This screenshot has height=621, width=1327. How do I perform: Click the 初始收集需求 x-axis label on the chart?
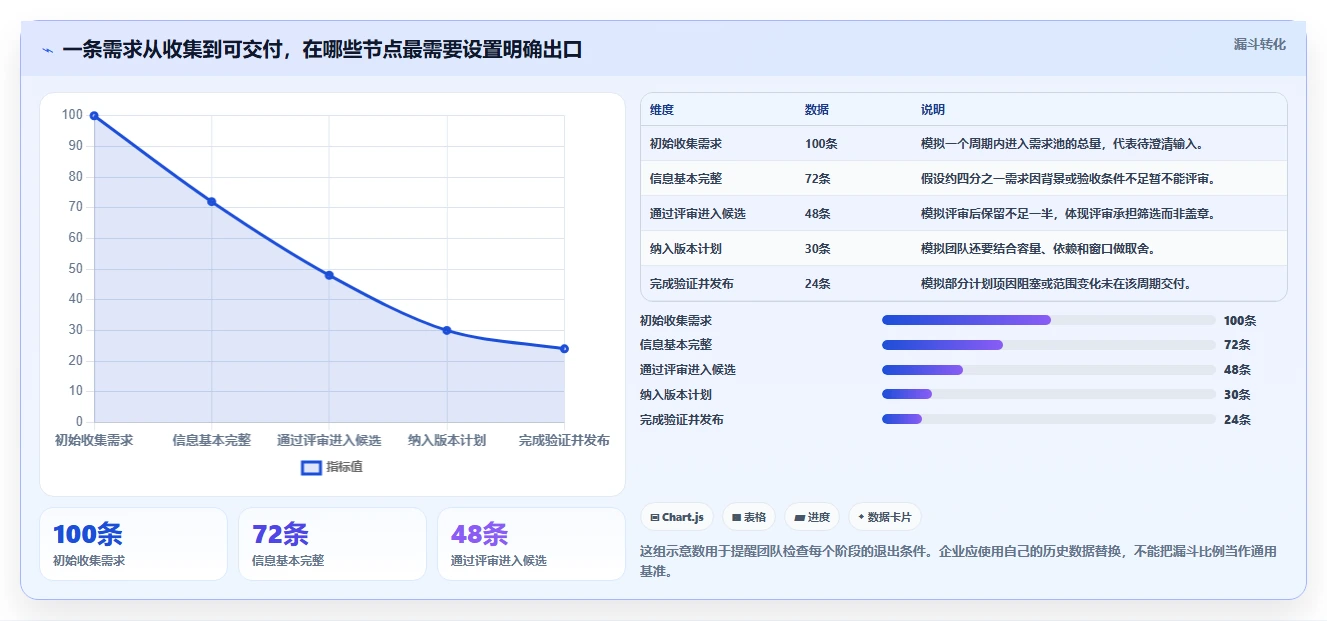(x=94, y=440)
